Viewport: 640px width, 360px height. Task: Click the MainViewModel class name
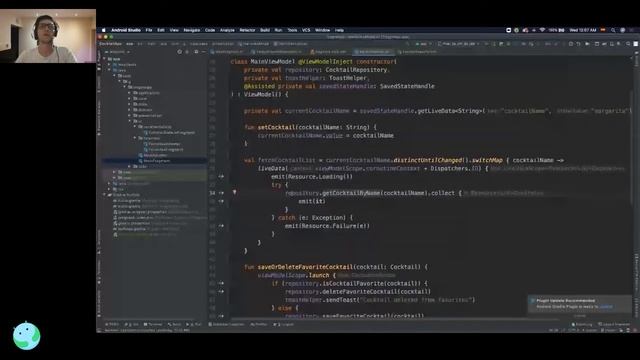272,62
